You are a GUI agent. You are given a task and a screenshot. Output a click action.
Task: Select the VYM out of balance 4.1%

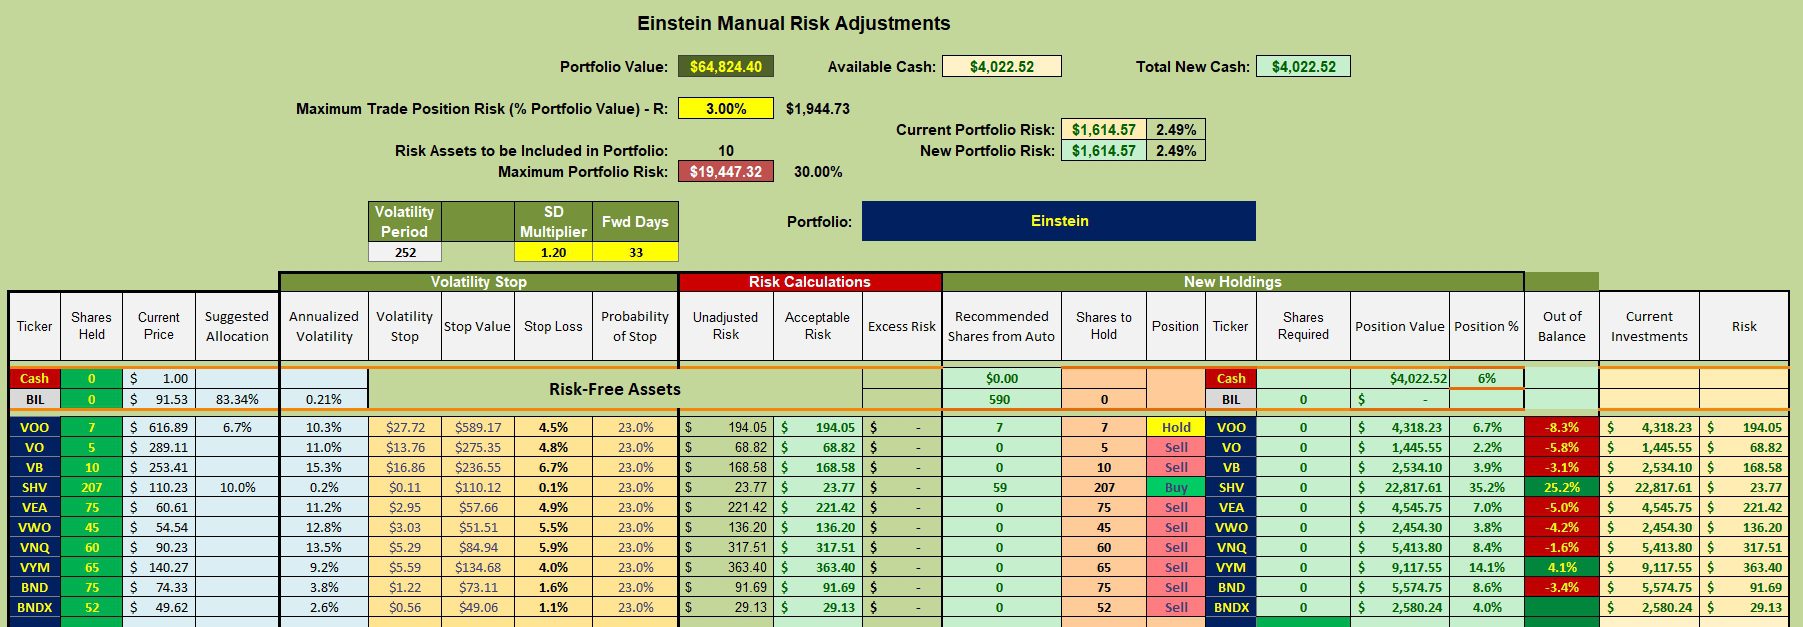pos(1562,567)
